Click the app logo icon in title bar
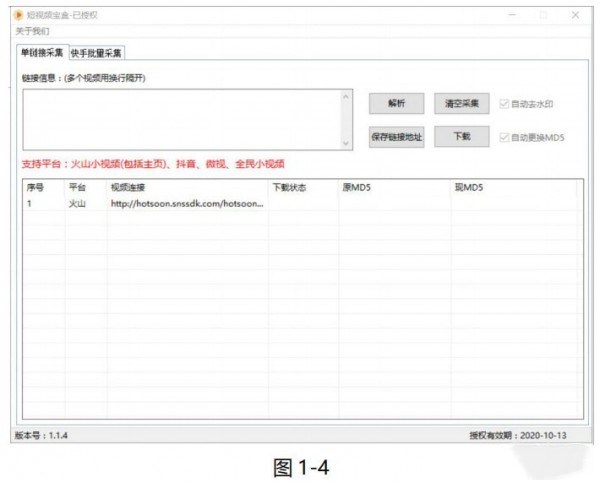Image resolution: width=600 pixels, height=483 pixels. click(x=18, y=15)
